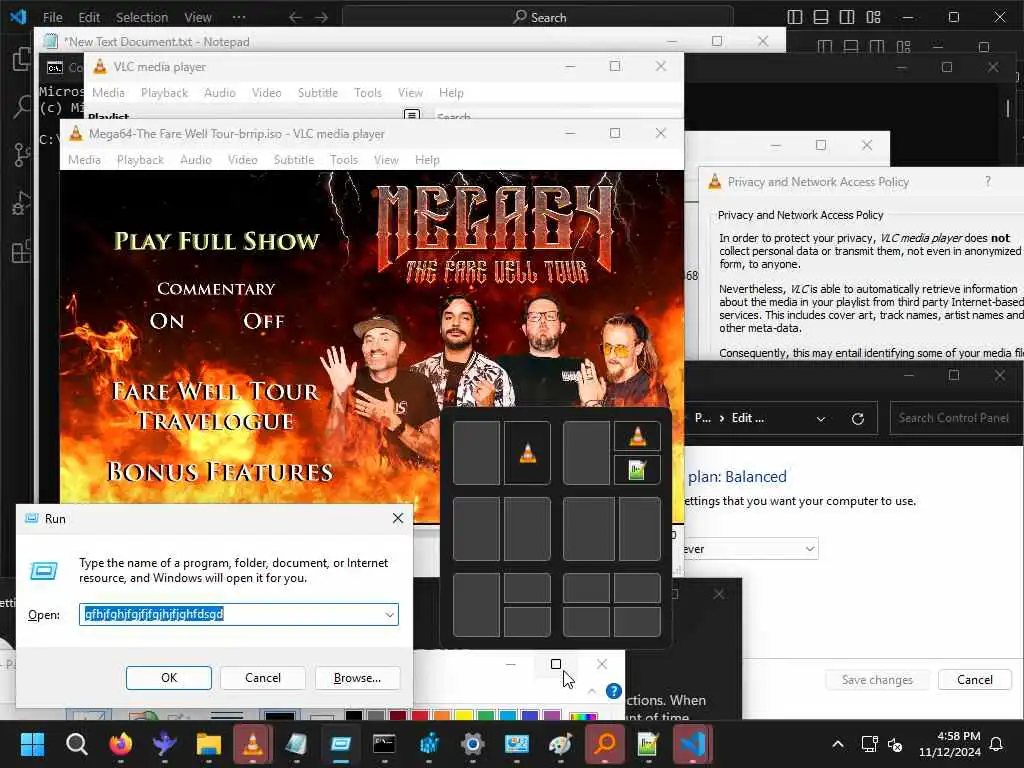Open Subtitle menu in the Mega64 VLC window

(294, 160)
